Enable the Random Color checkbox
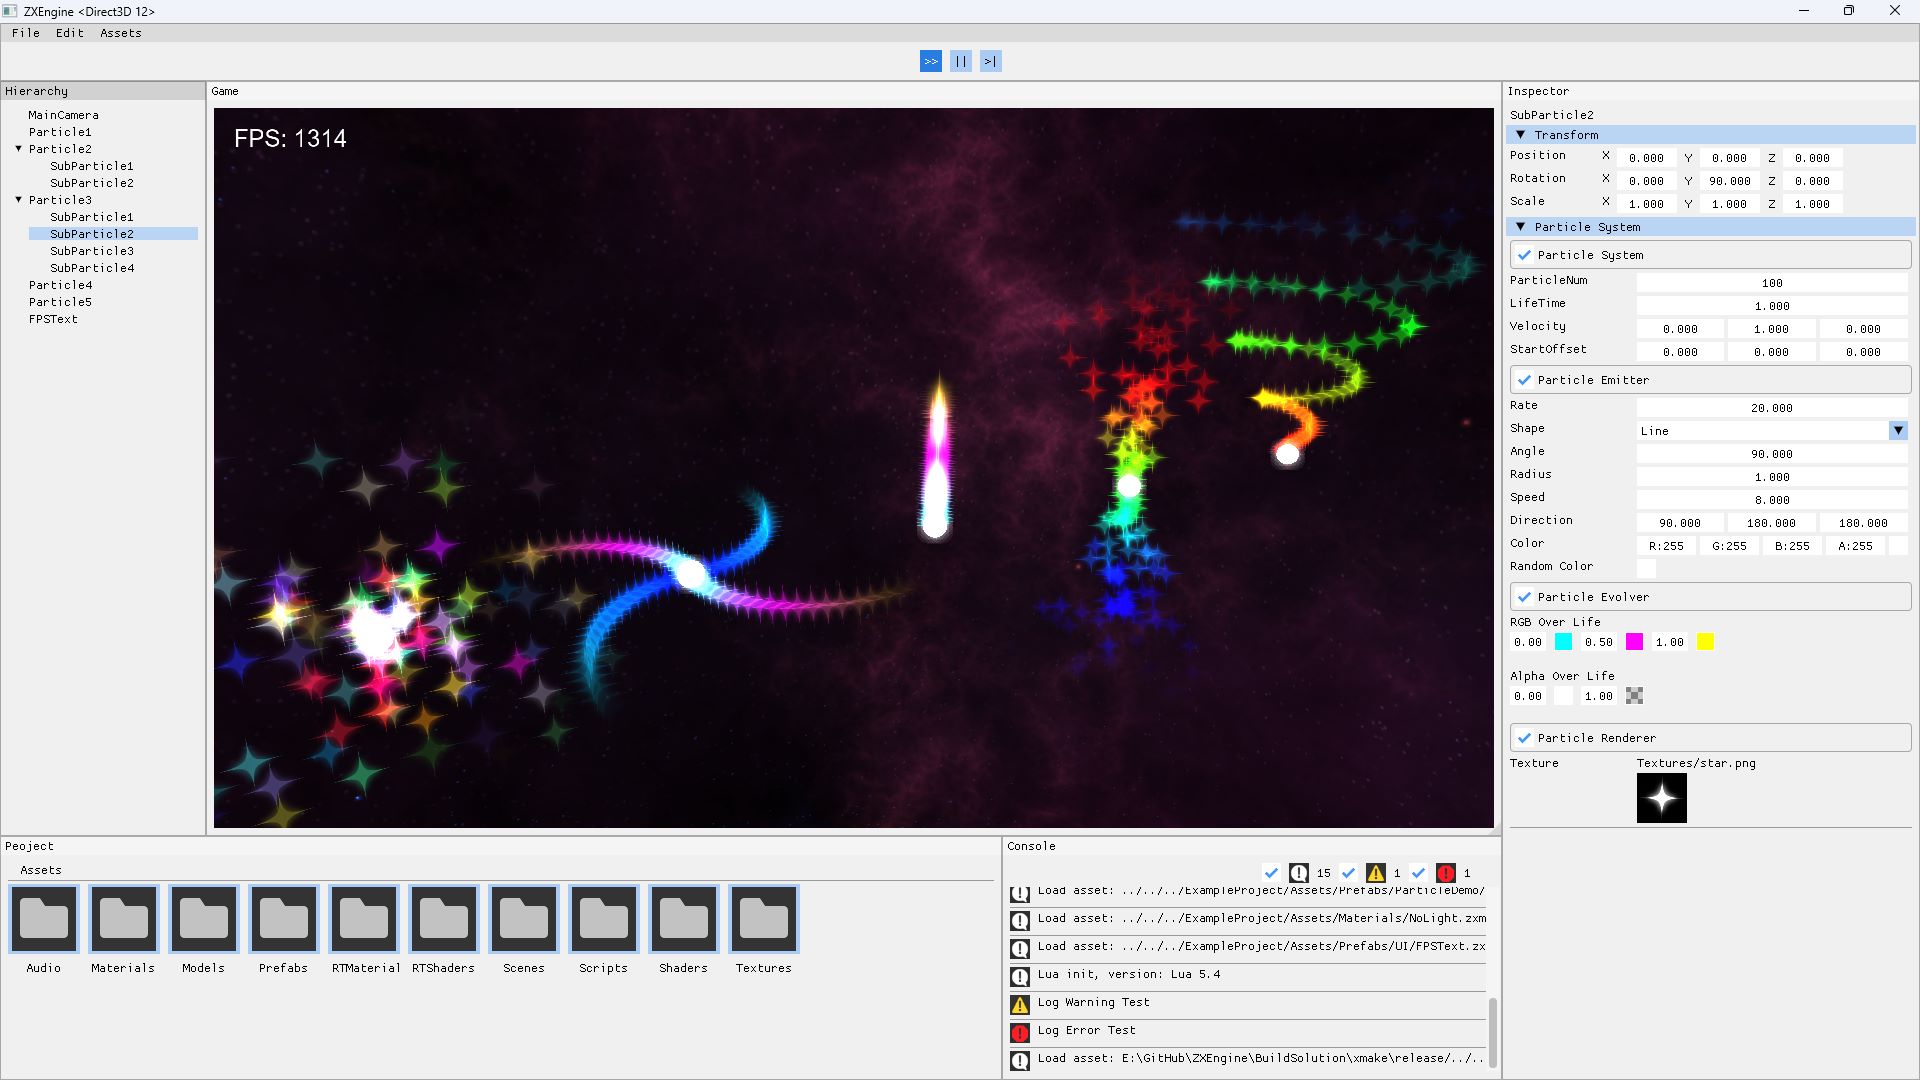 1646,568
